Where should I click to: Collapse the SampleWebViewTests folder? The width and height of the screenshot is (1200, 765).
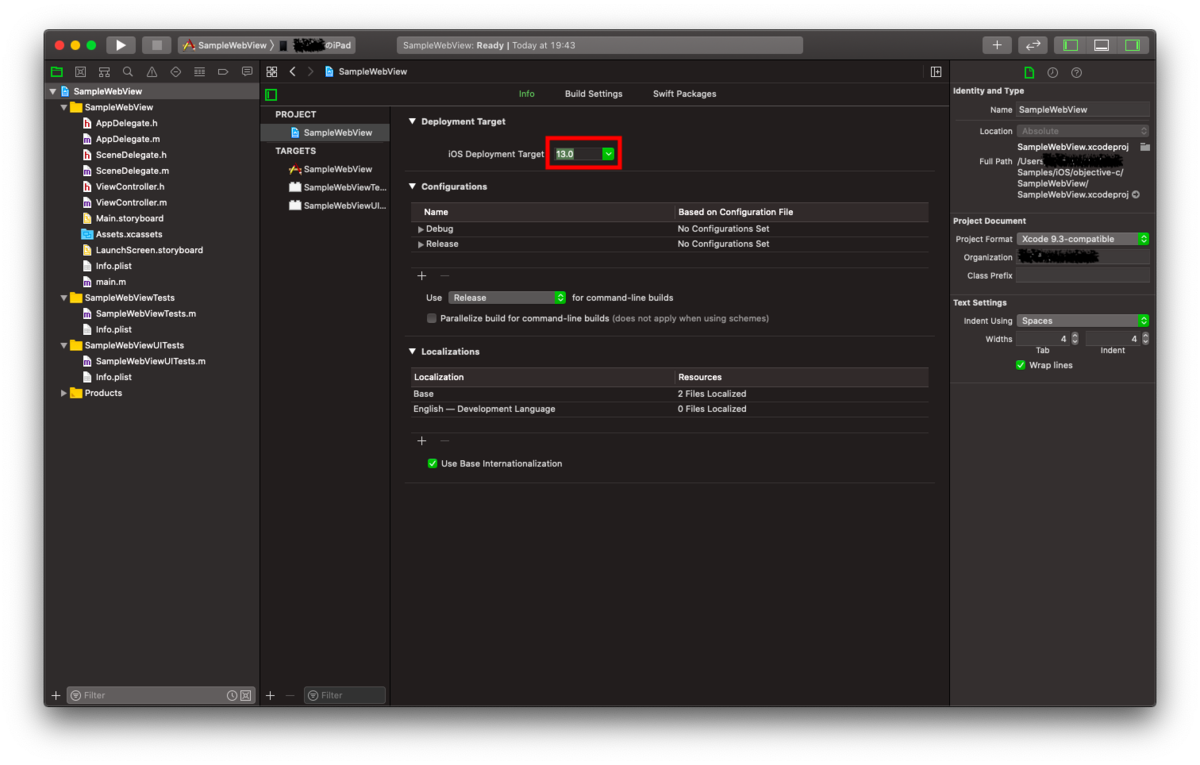pos(64,298)
